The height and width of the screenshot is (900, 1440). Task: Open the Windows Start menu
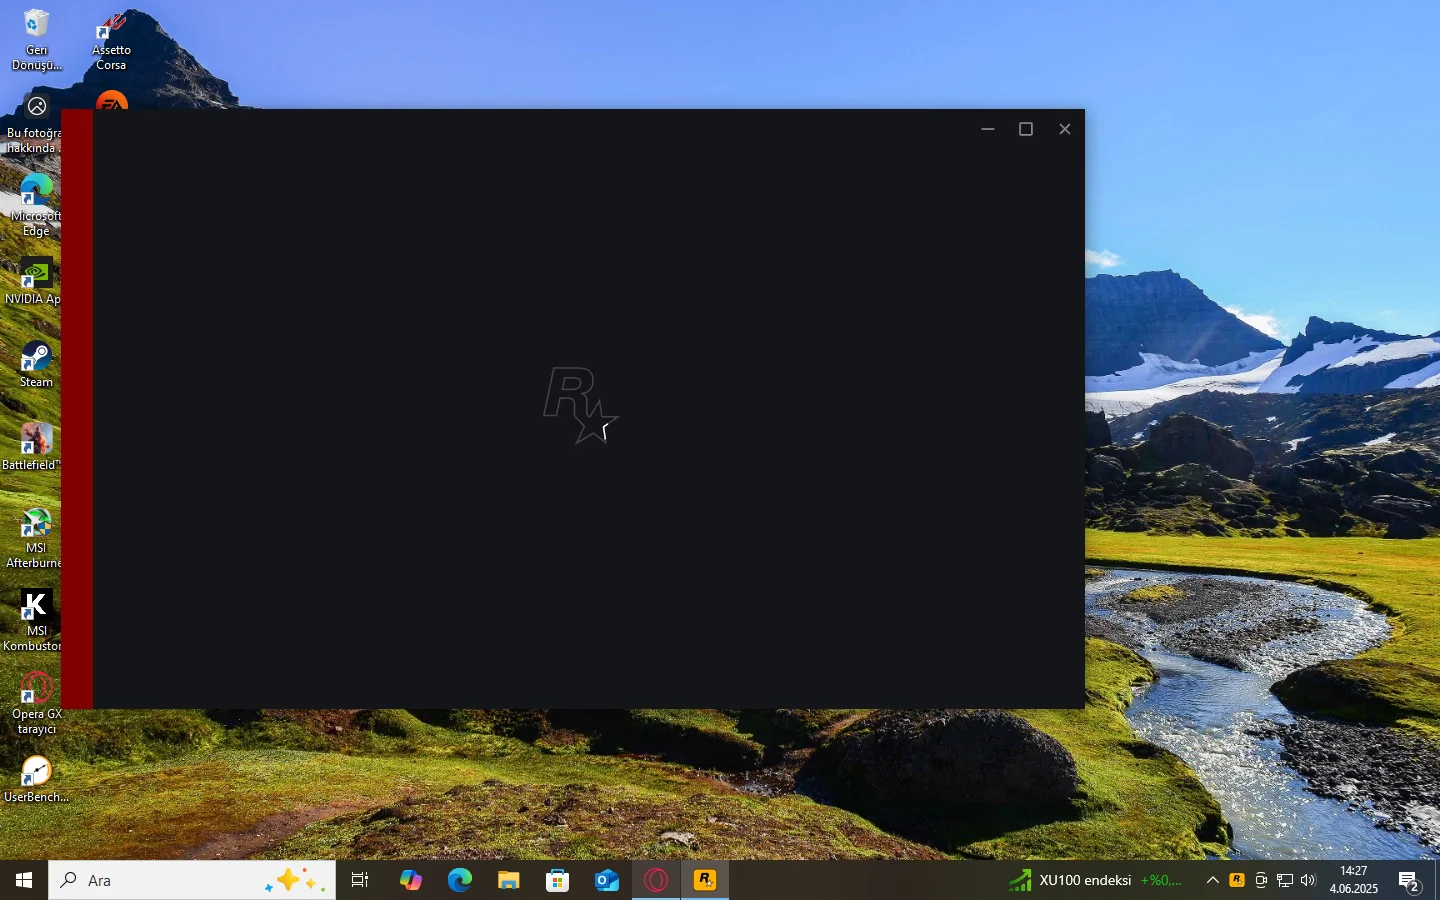coord(24,880)
